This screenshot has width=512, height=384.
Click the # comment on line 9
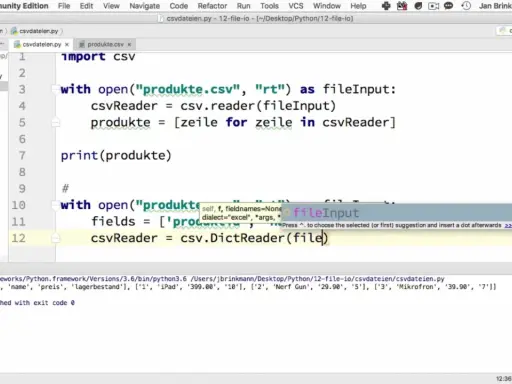point(65,189)
